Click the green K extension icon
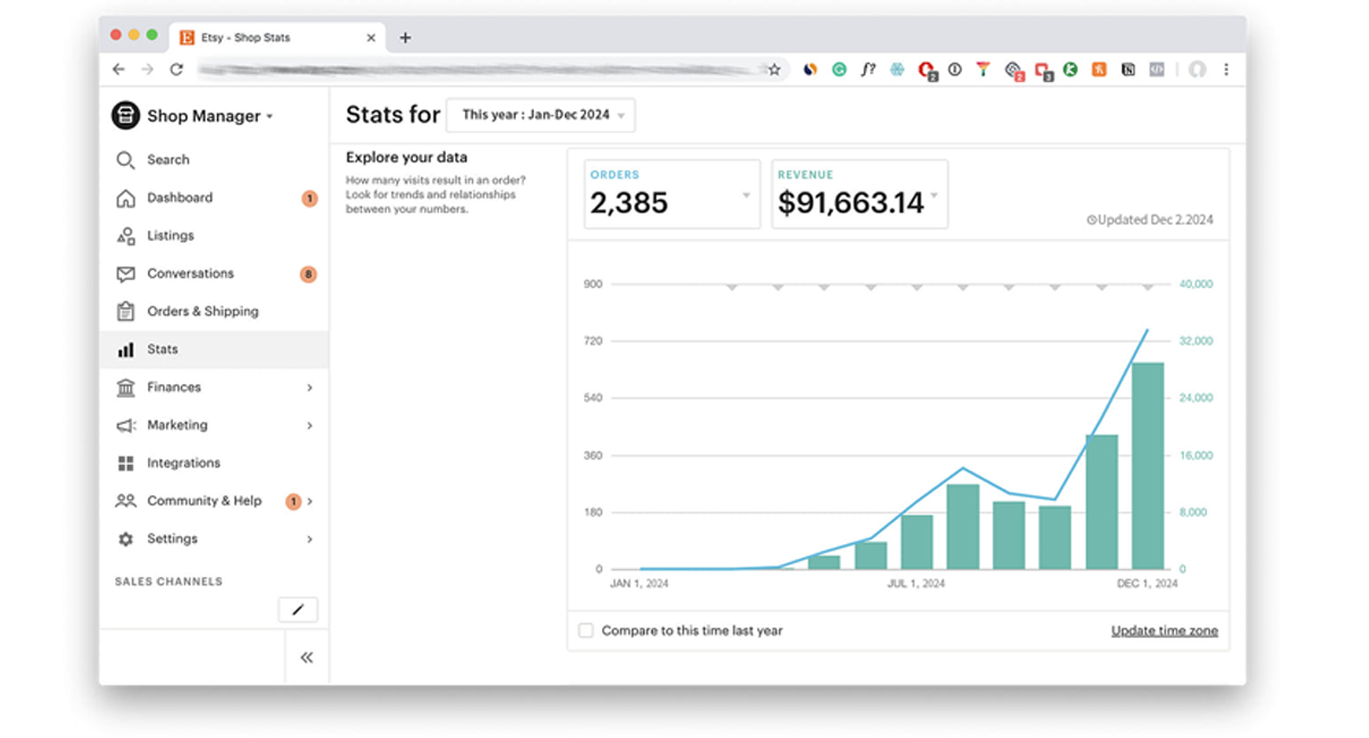 click(x=1070, y=70)
